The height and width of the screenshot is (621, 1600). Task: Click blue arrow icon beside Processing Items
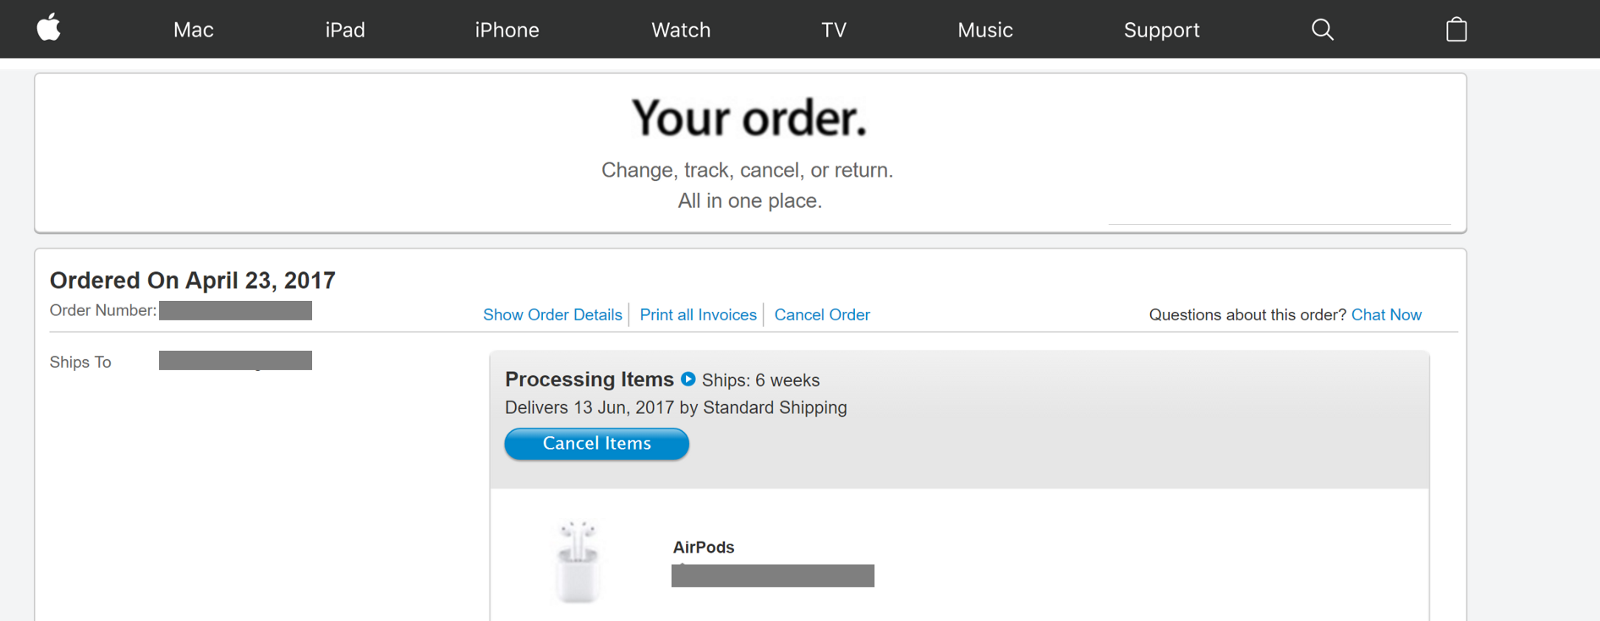688,379
